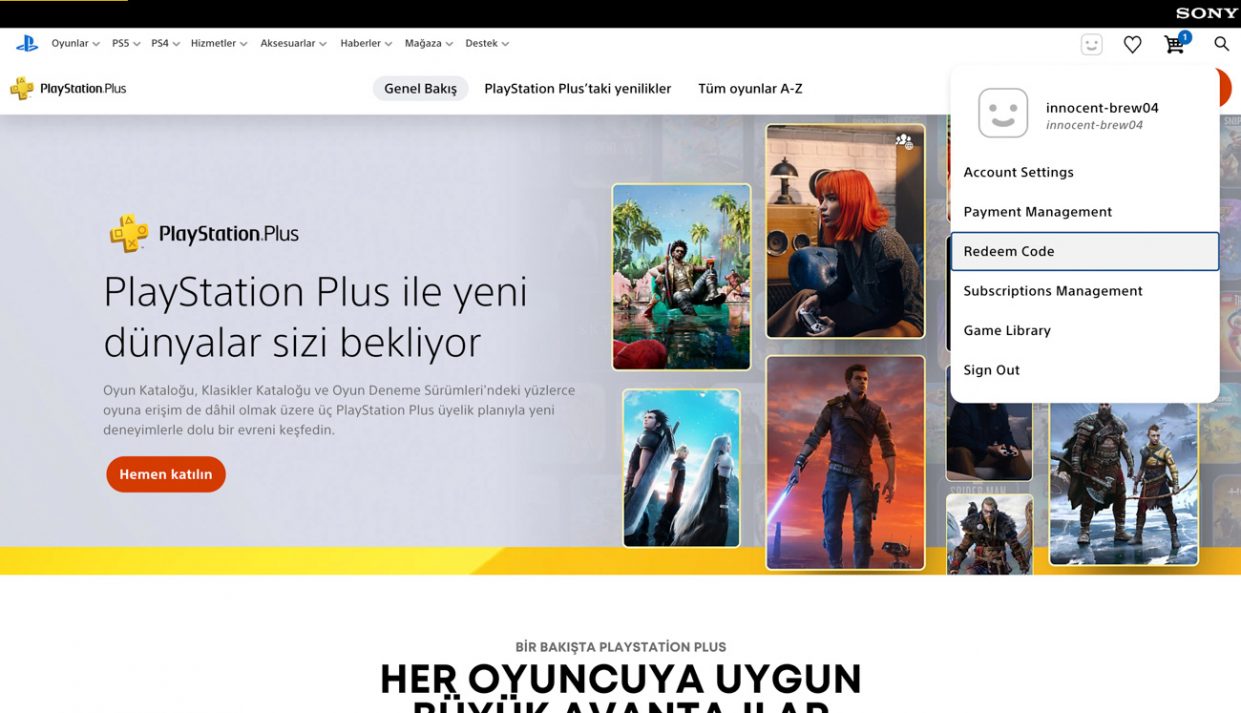
Task: Open the shopping cart icon
Action: 1176,43
